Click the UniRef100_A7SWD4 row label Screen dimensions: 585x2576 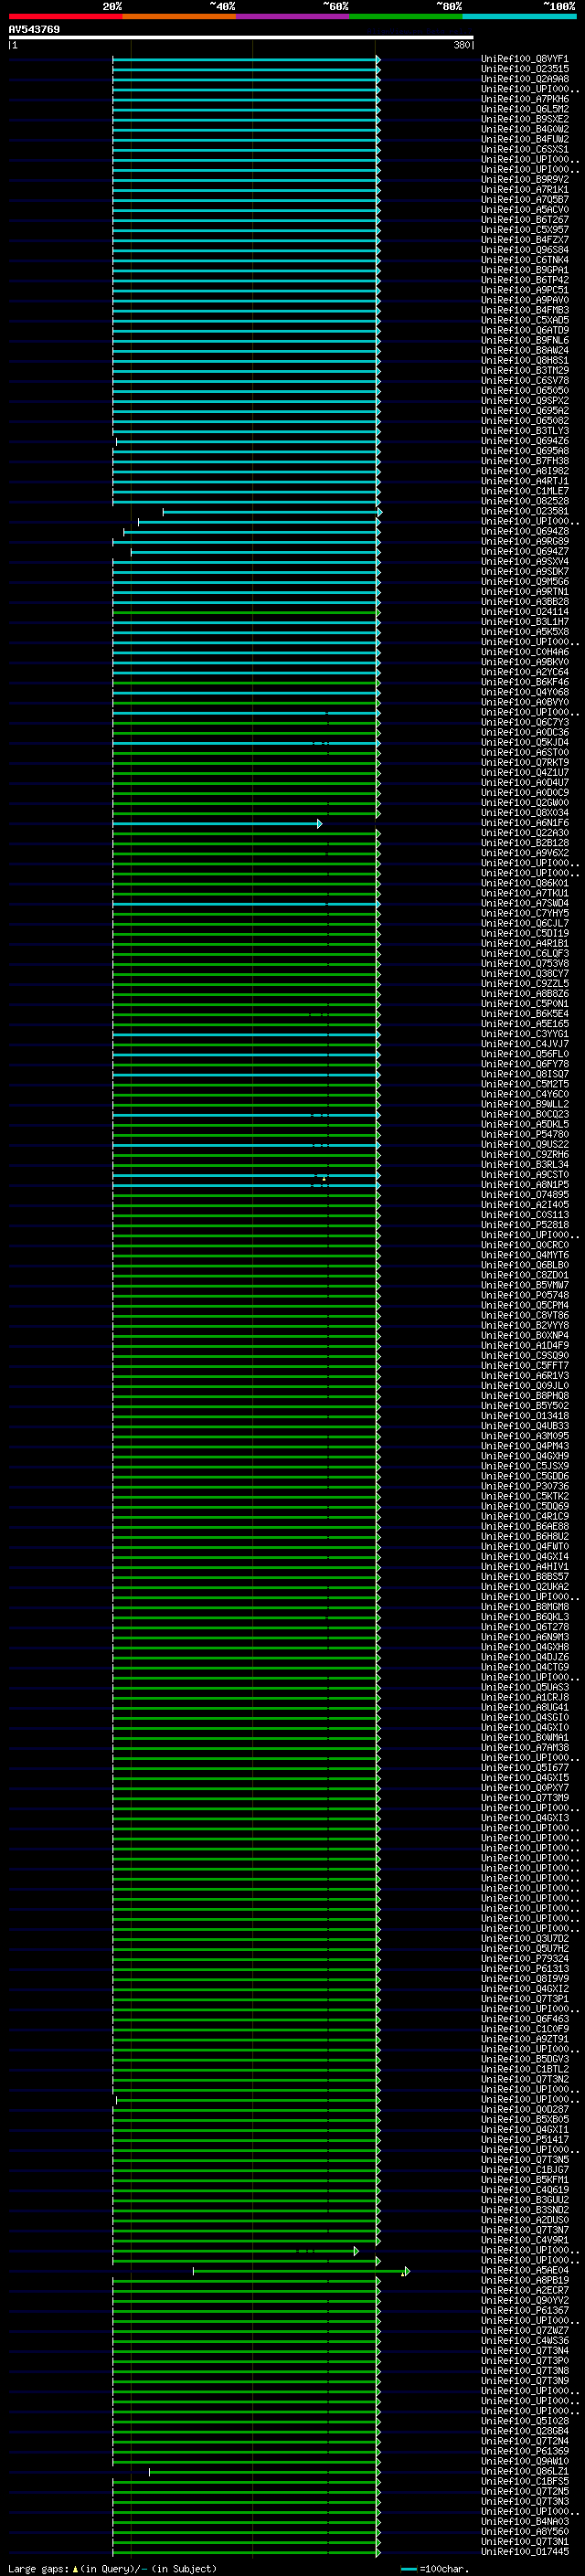(525, 903)
